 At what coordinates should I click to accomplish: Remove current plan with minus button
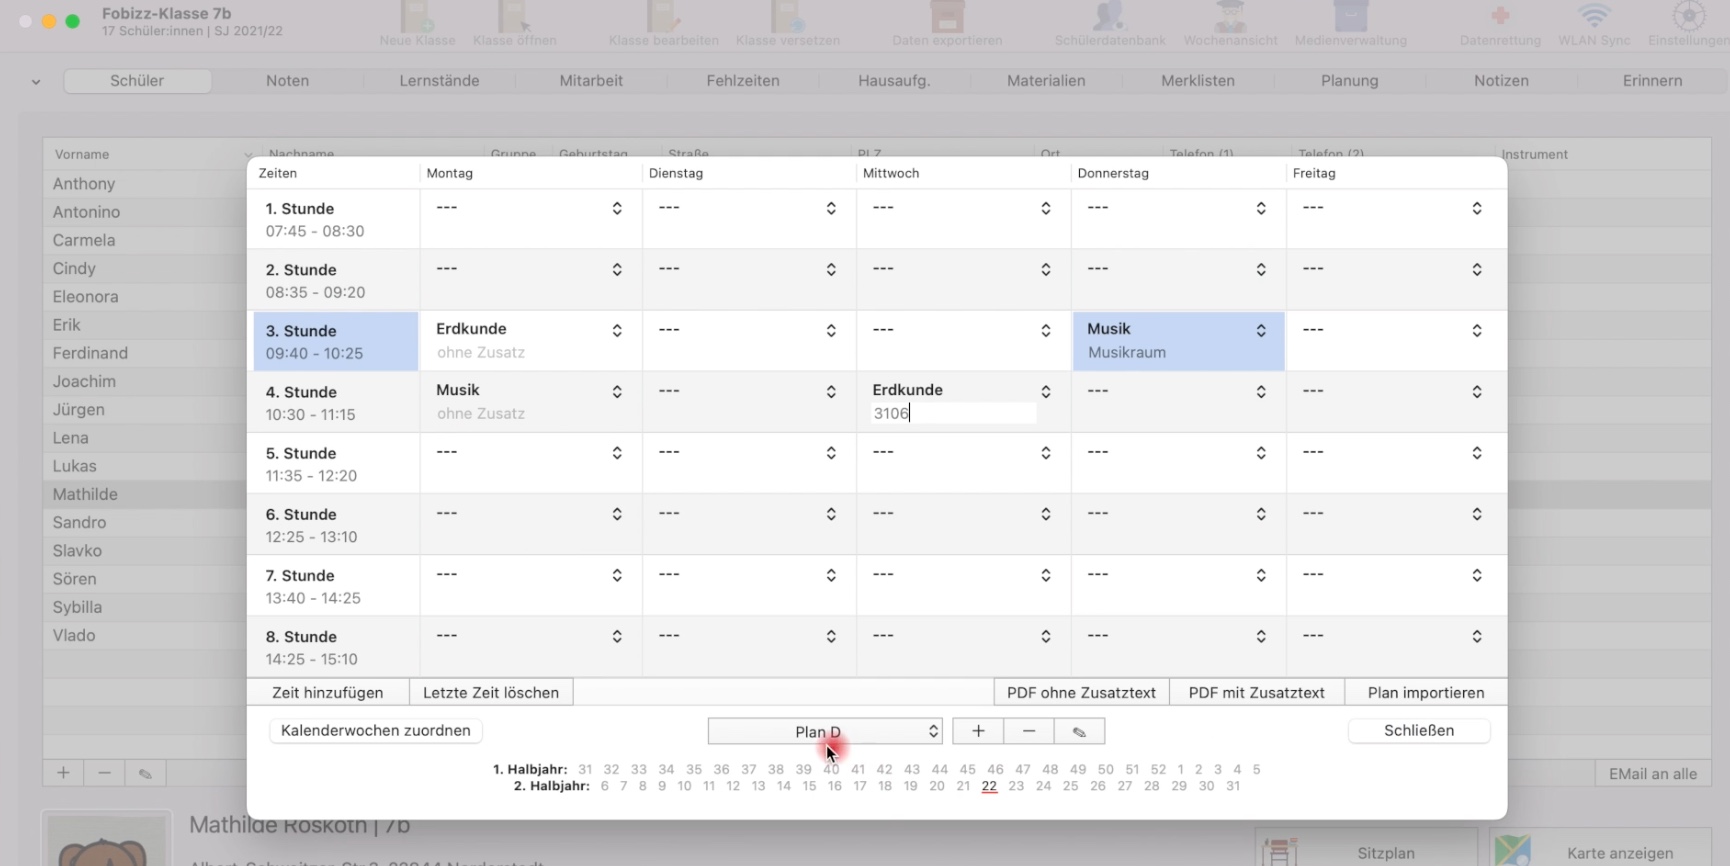tap(1029, 731)
